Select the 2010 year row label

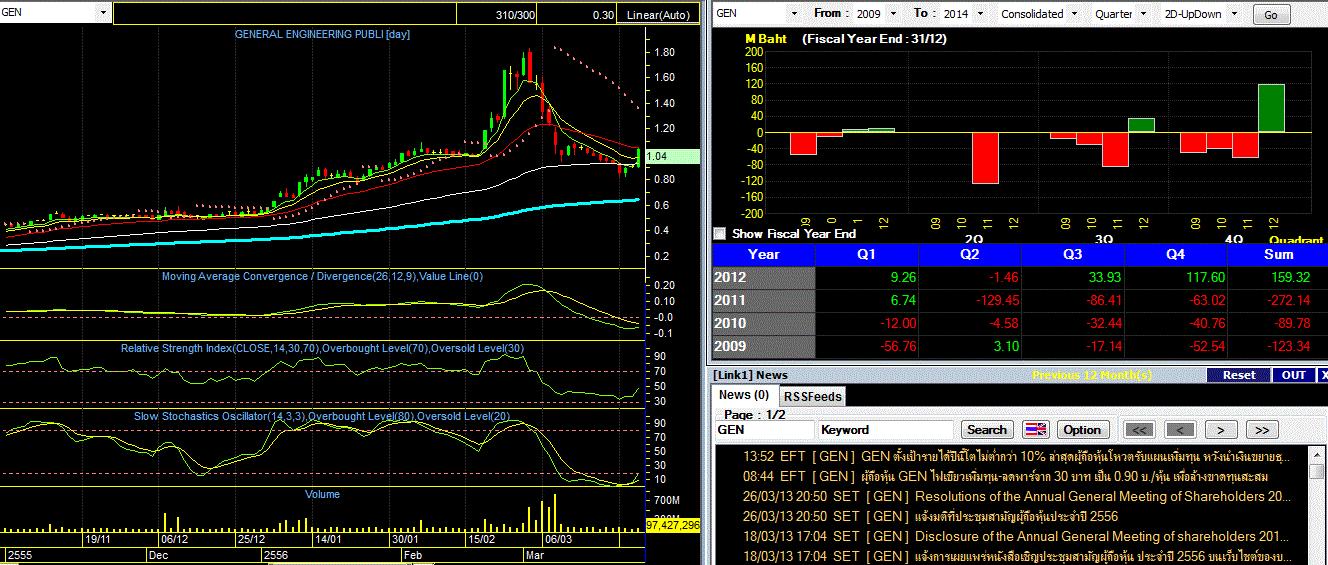[763, 323]
